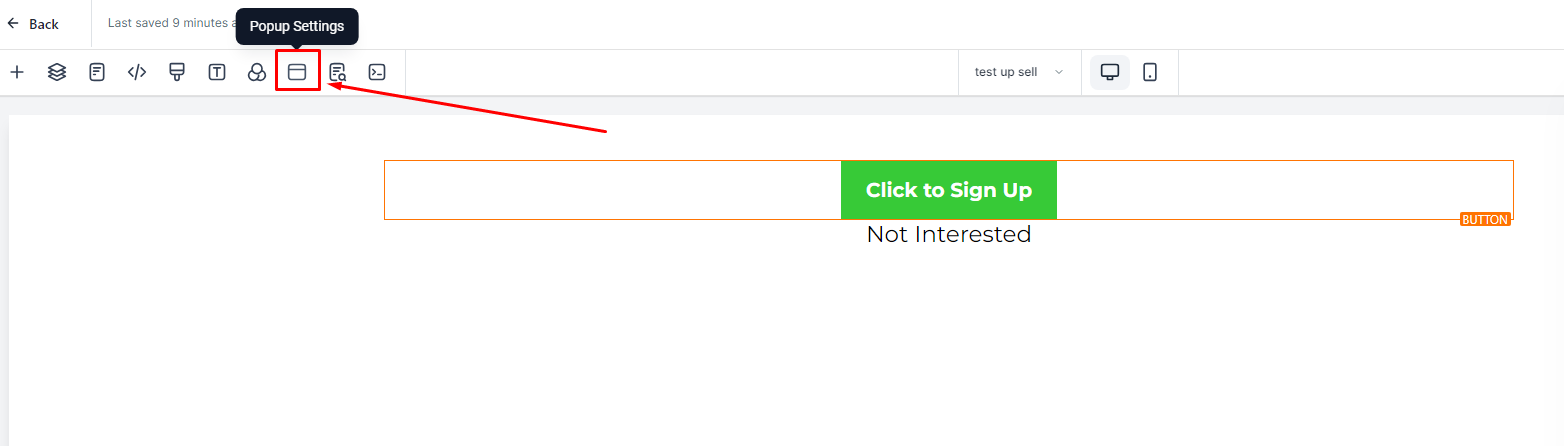Open the 'test up sell' page dropdown
This screenshot has width=1564, height=446.
(x=1019, y=72)
